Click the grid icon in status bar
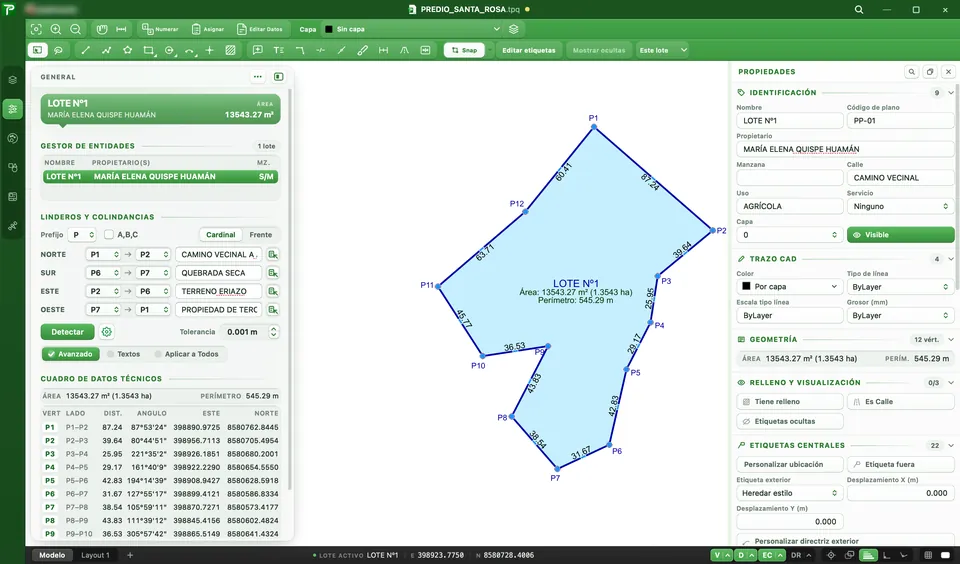Screen dimensions: 960x564 pos(928,555)
